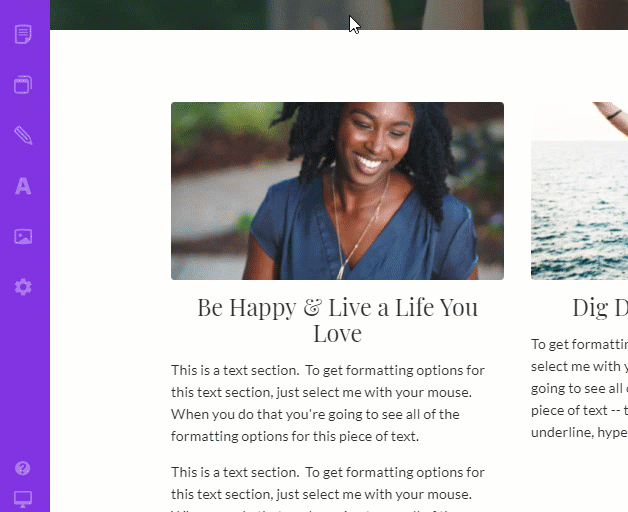Click the header banner image at top

point(339,14)
